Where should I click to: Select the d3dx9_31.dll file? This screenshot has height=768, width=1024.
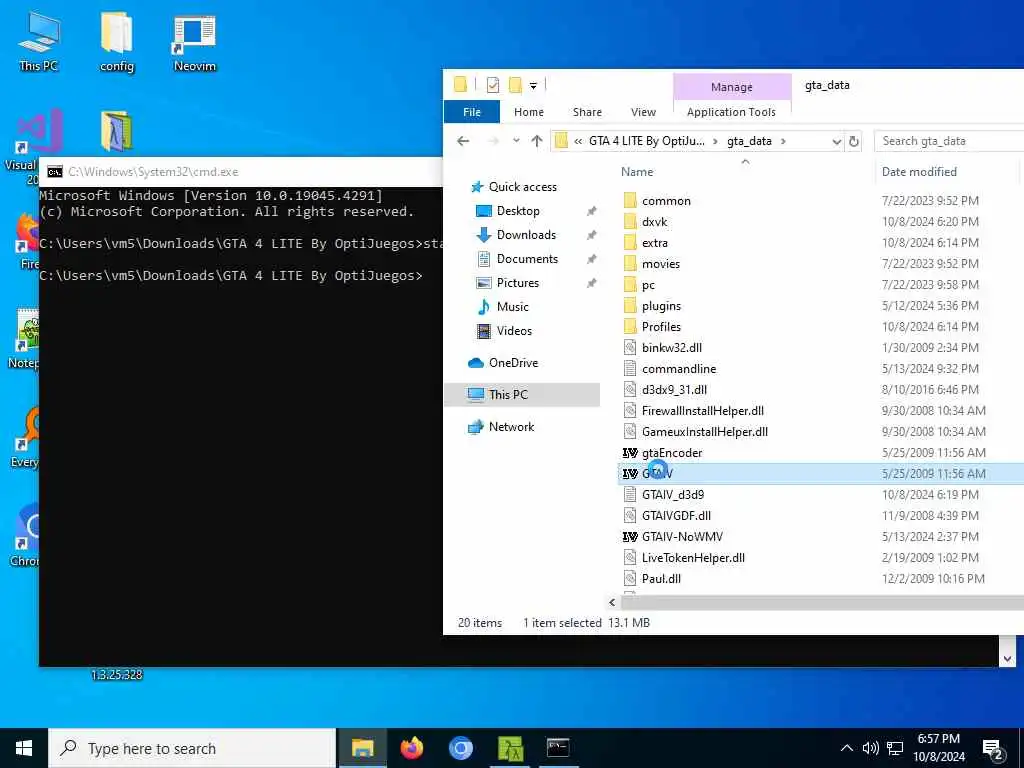[x=674, y=390]
